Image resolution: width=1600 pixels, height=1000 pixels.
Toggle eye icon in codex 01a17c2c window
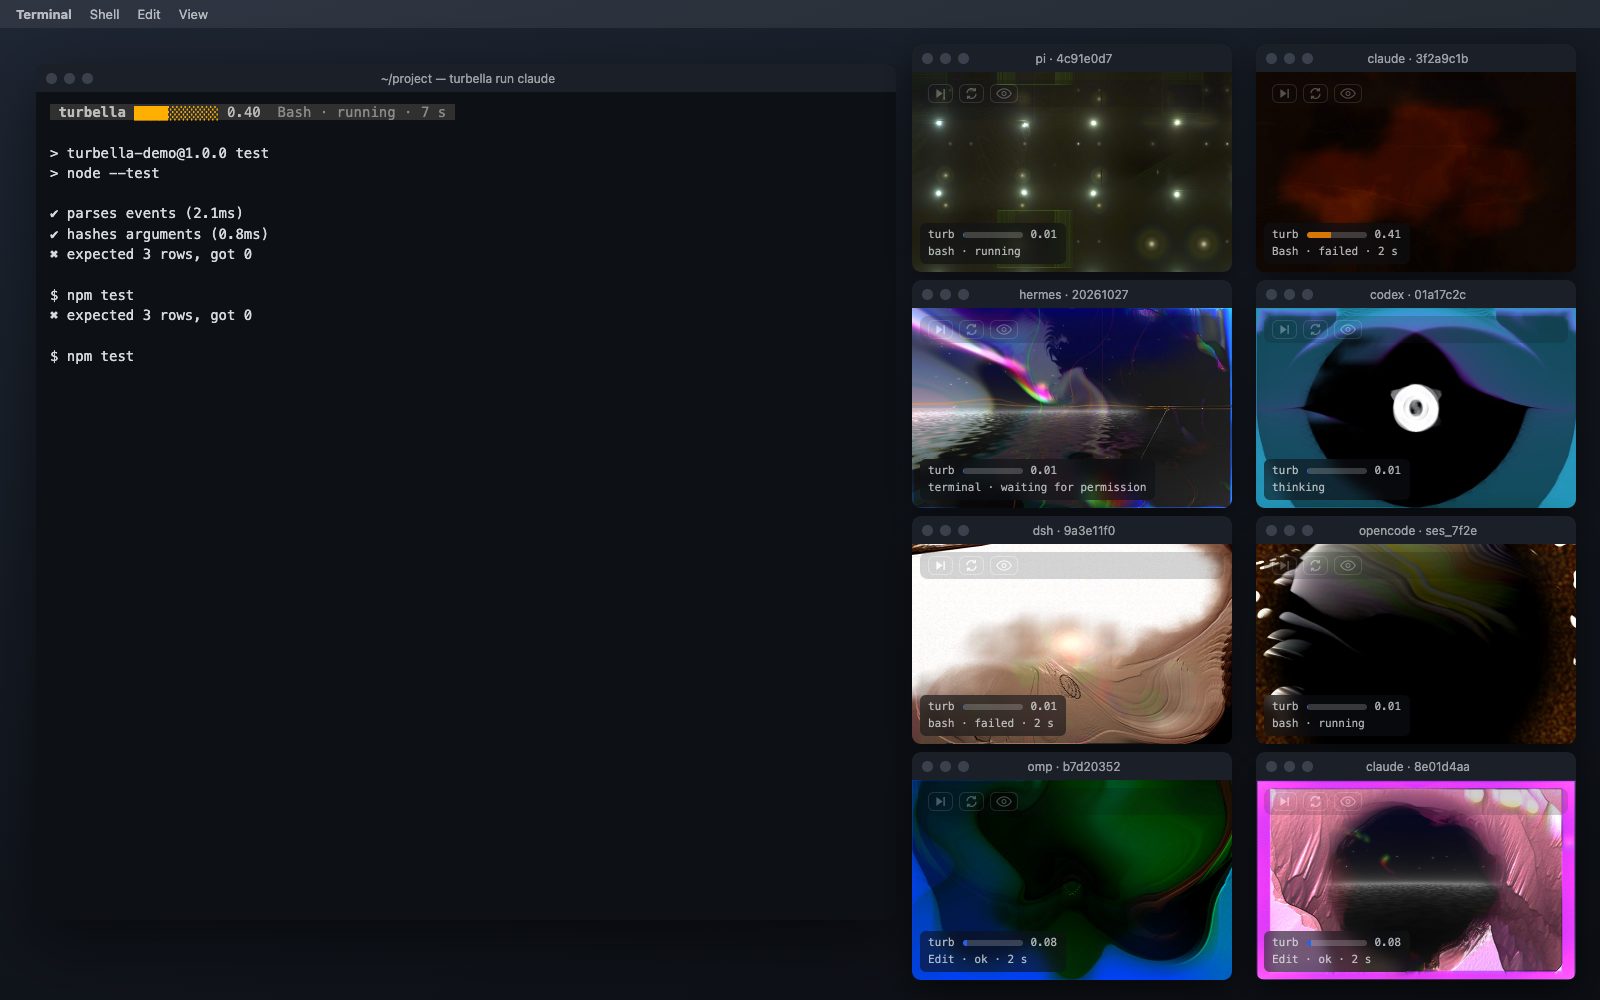pos(1348,330)
